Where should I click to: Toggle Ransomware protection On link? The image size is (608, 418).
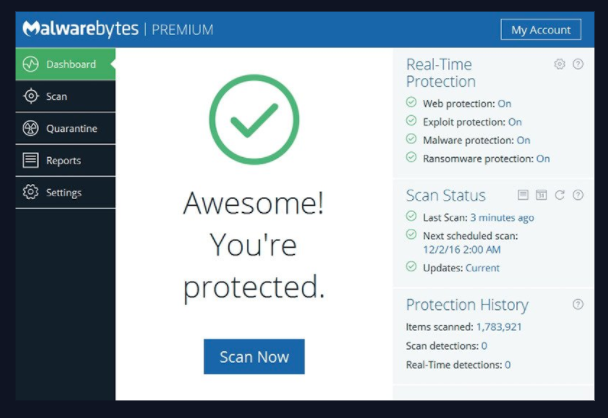click(x=542, y=158)
